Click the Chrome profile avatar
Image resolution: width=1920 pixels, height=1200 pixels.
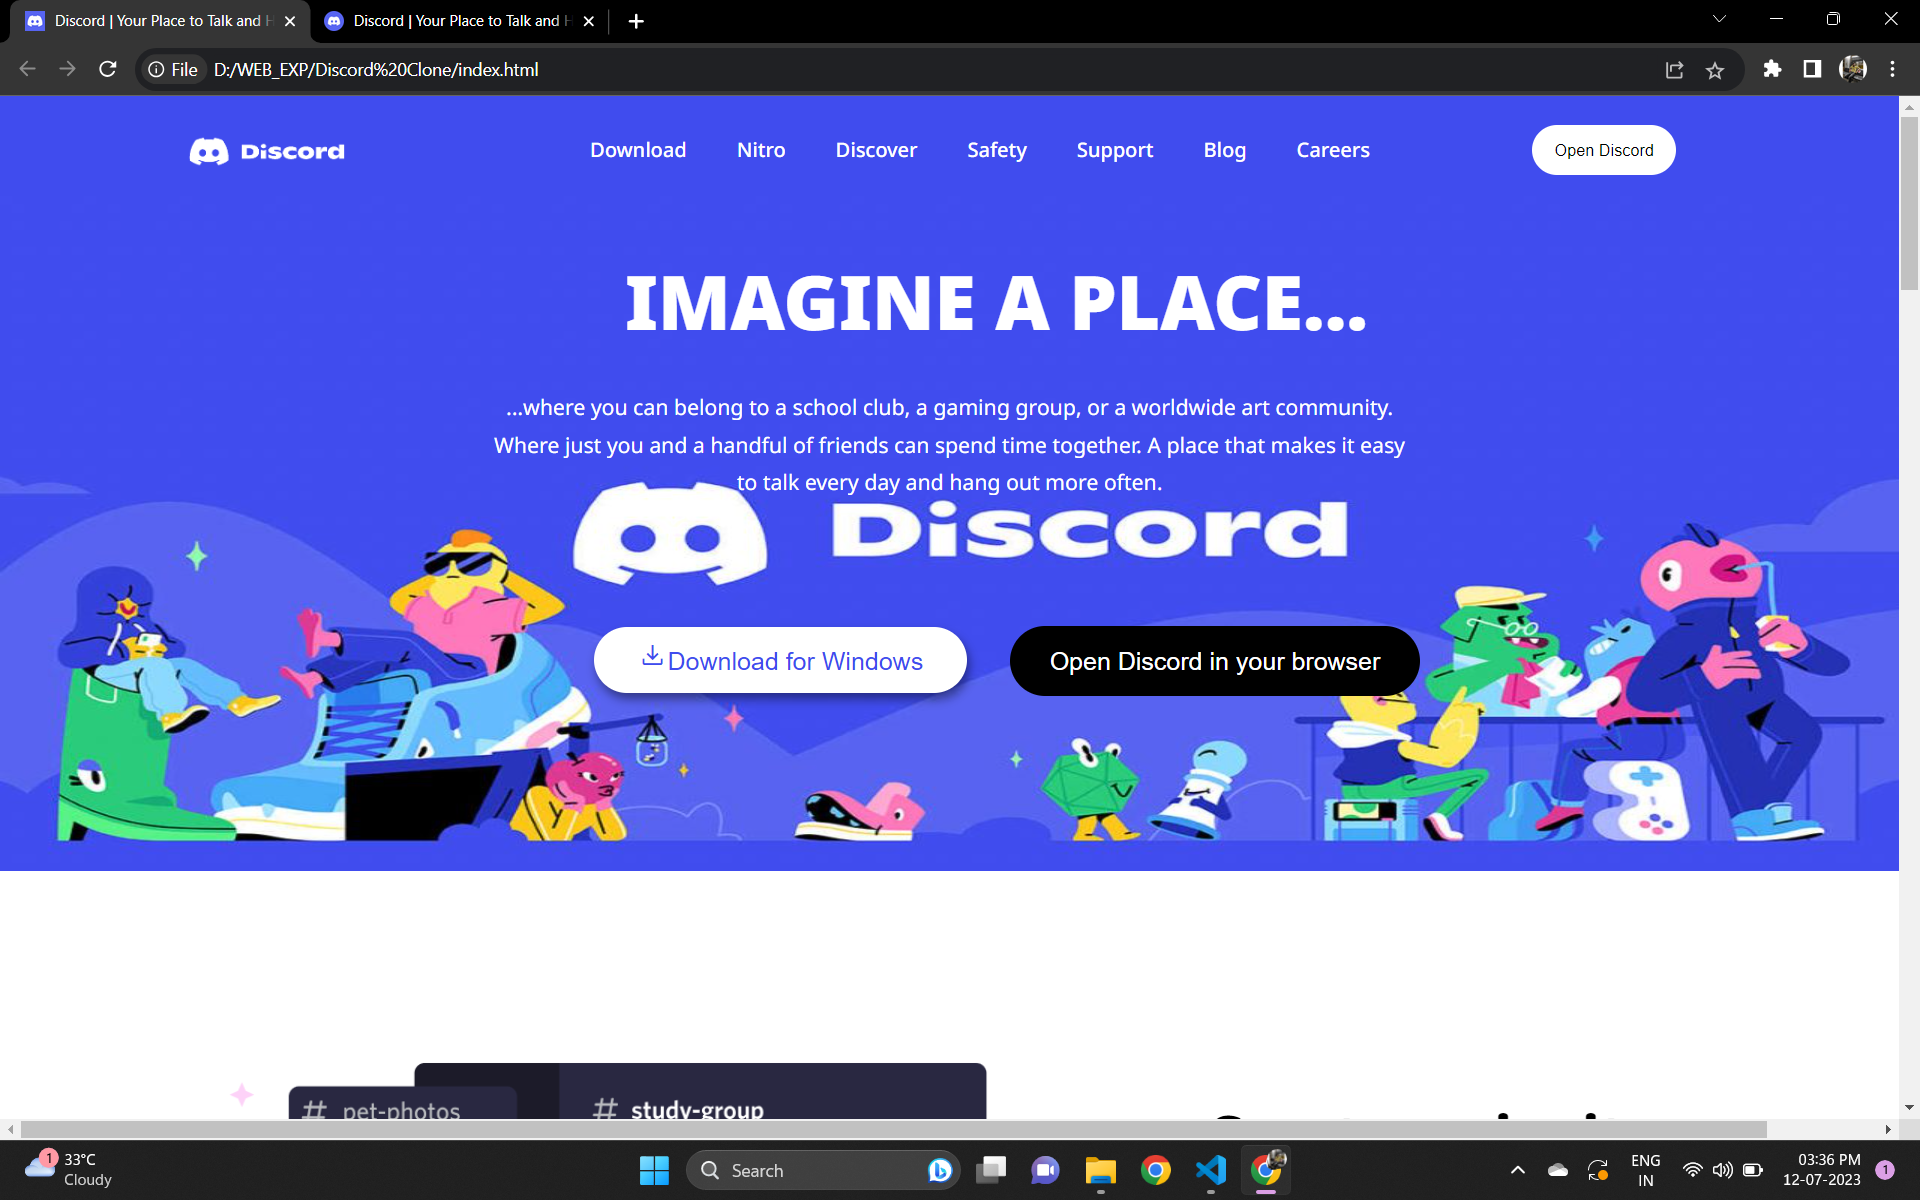click(x=1853, y=69)
